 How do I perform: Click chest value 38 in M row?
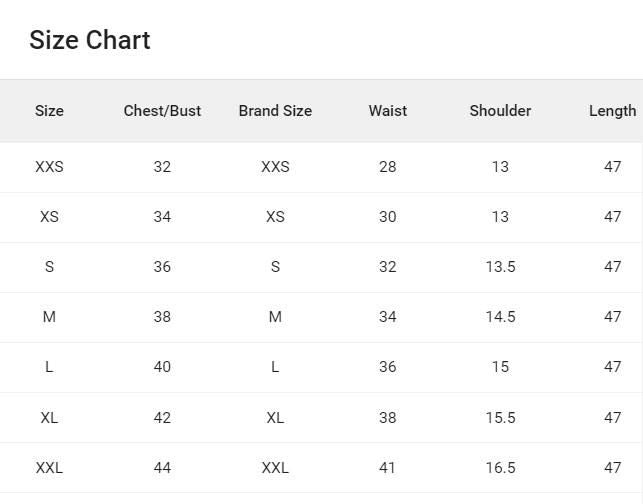(162, 317)
